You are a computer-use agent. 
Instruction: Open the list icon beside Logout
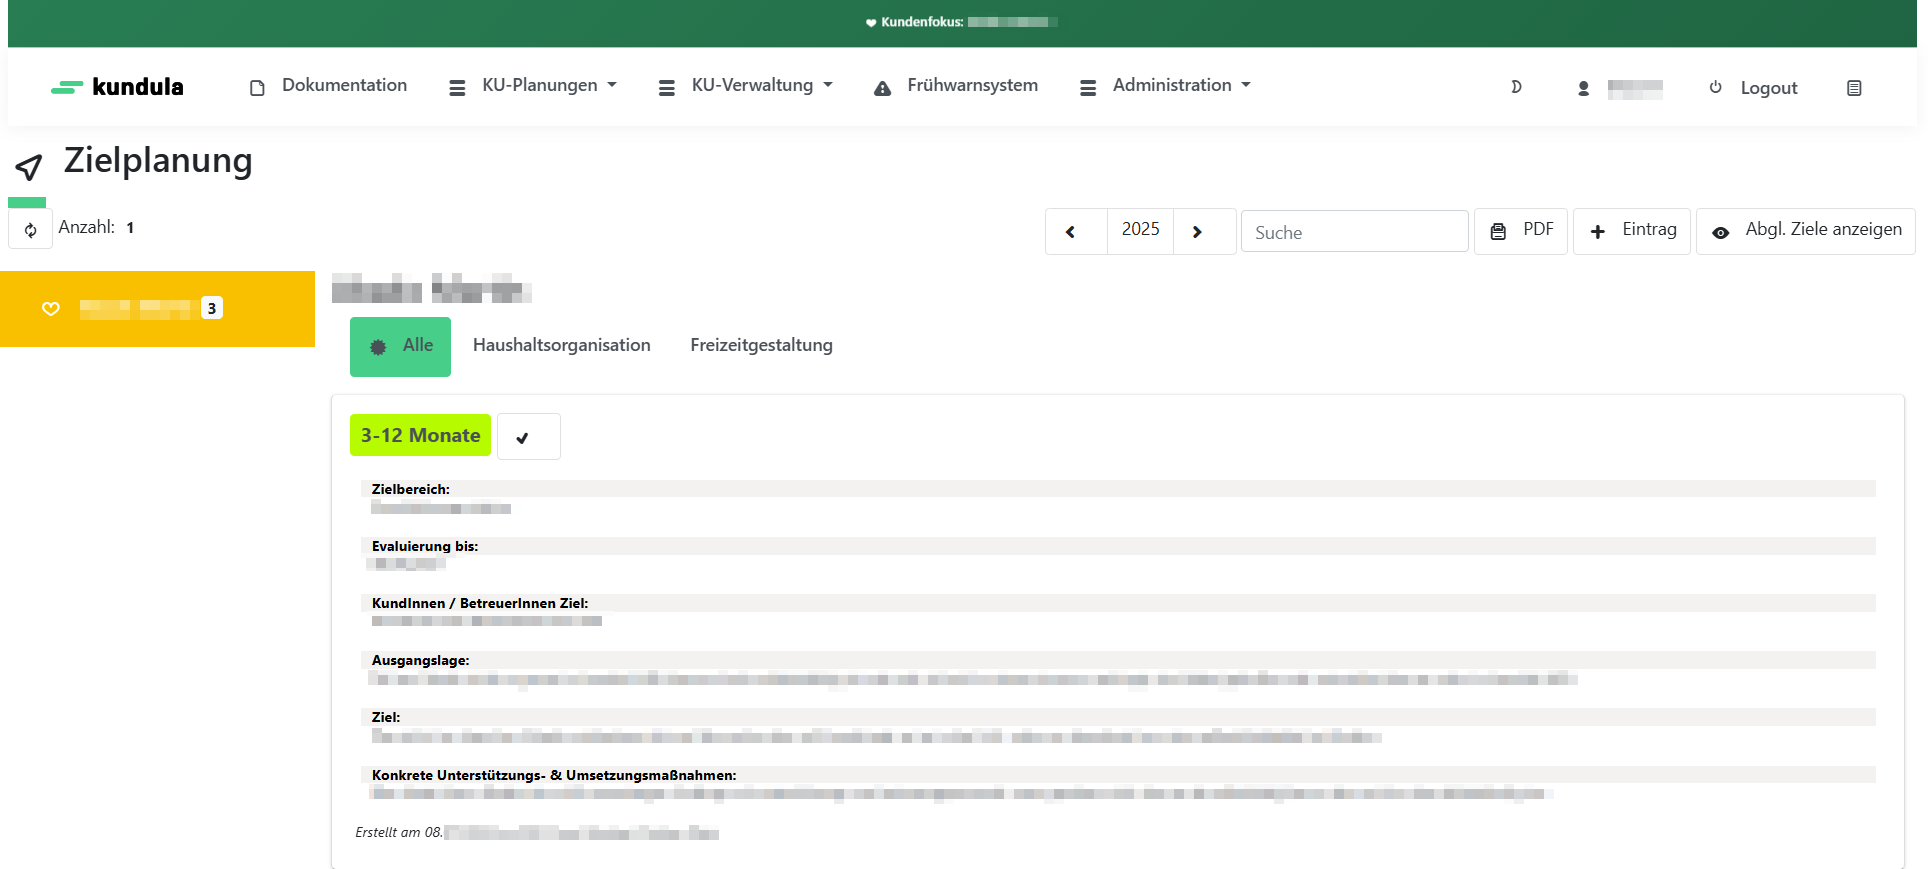click(x=1853, y=88)
